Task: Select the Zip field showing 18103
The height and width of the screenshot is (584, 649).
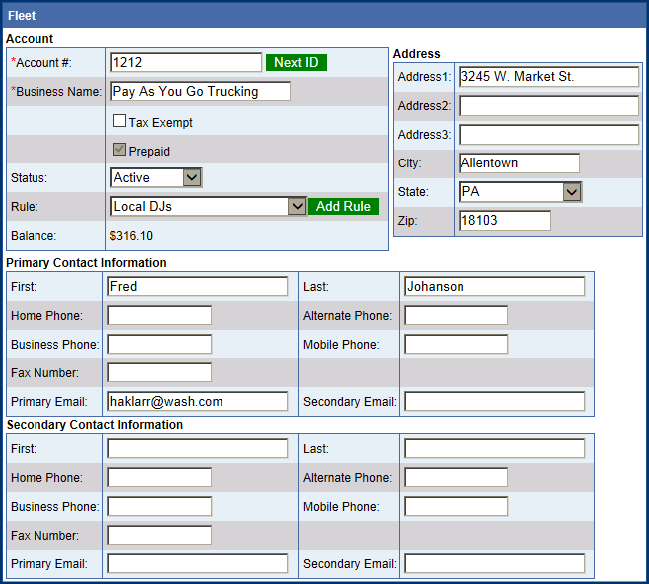Action: (x=504, y=220)
